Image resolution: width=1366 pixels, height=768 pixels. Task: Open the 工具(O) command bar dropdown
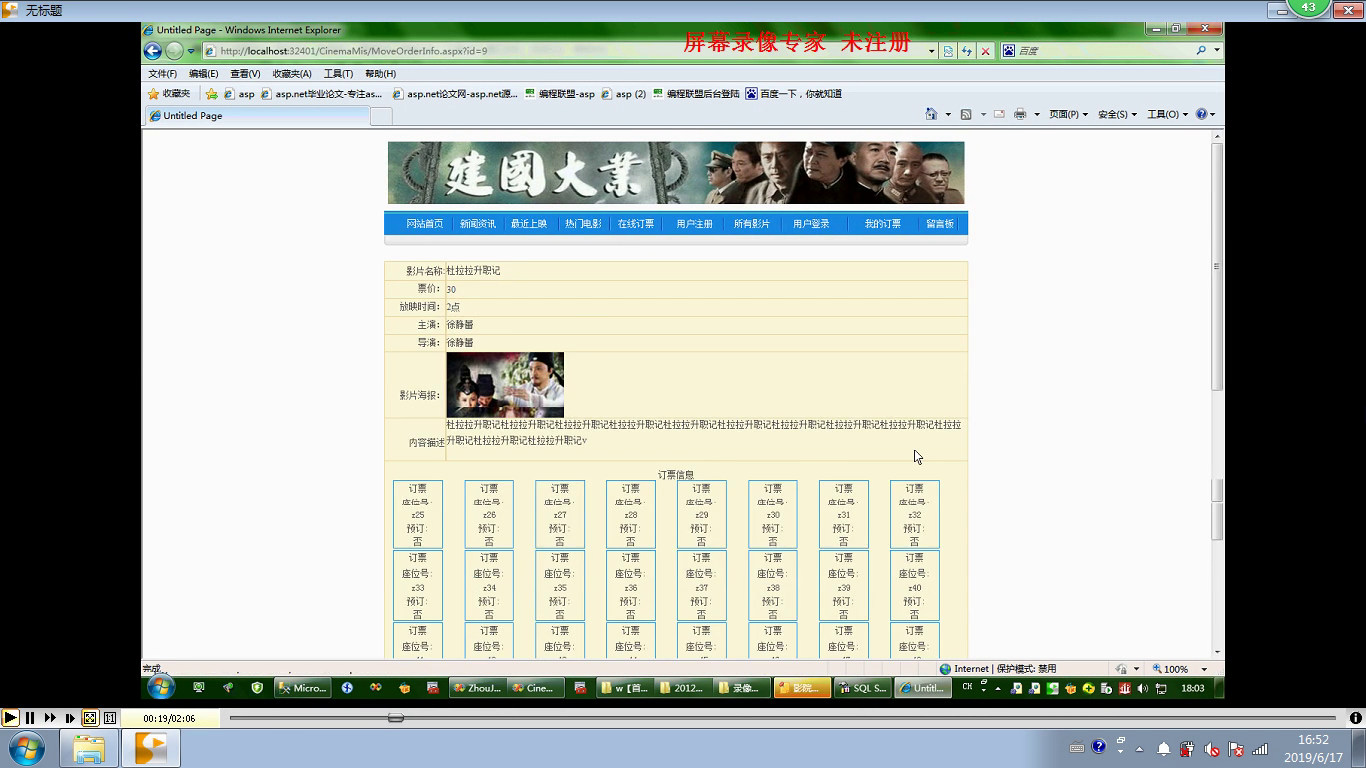(1167, 114)
